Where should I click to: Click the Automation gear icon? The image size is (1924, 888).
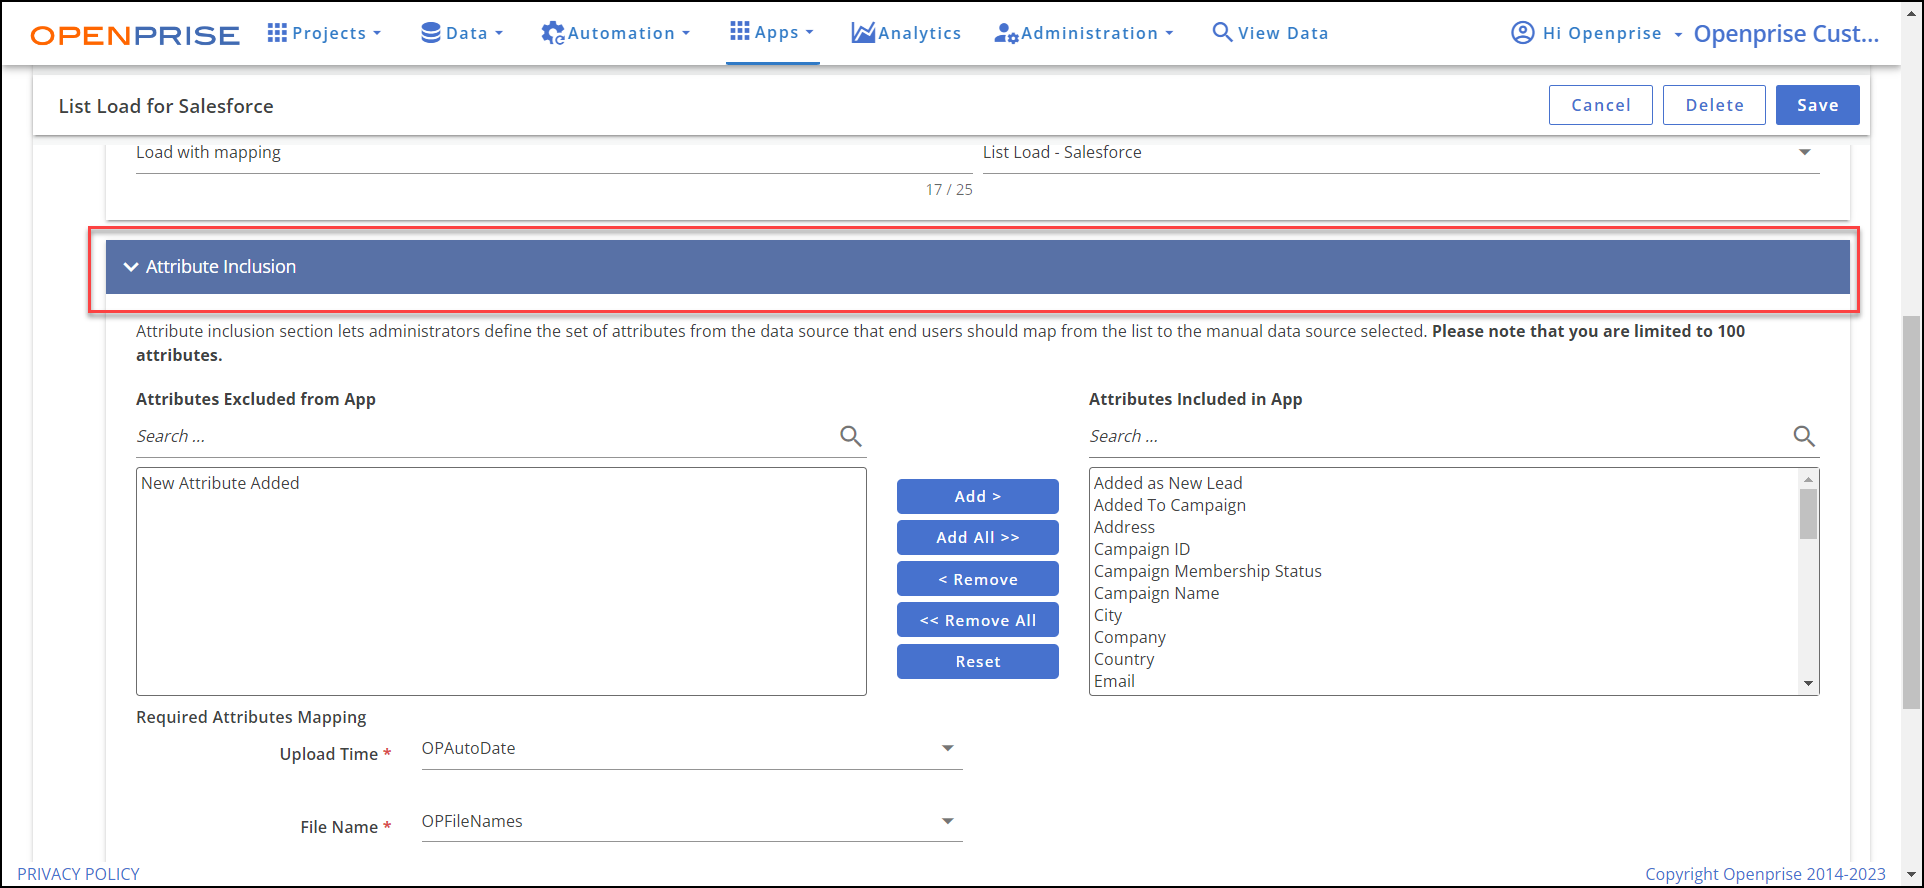(x=553, y=33)
